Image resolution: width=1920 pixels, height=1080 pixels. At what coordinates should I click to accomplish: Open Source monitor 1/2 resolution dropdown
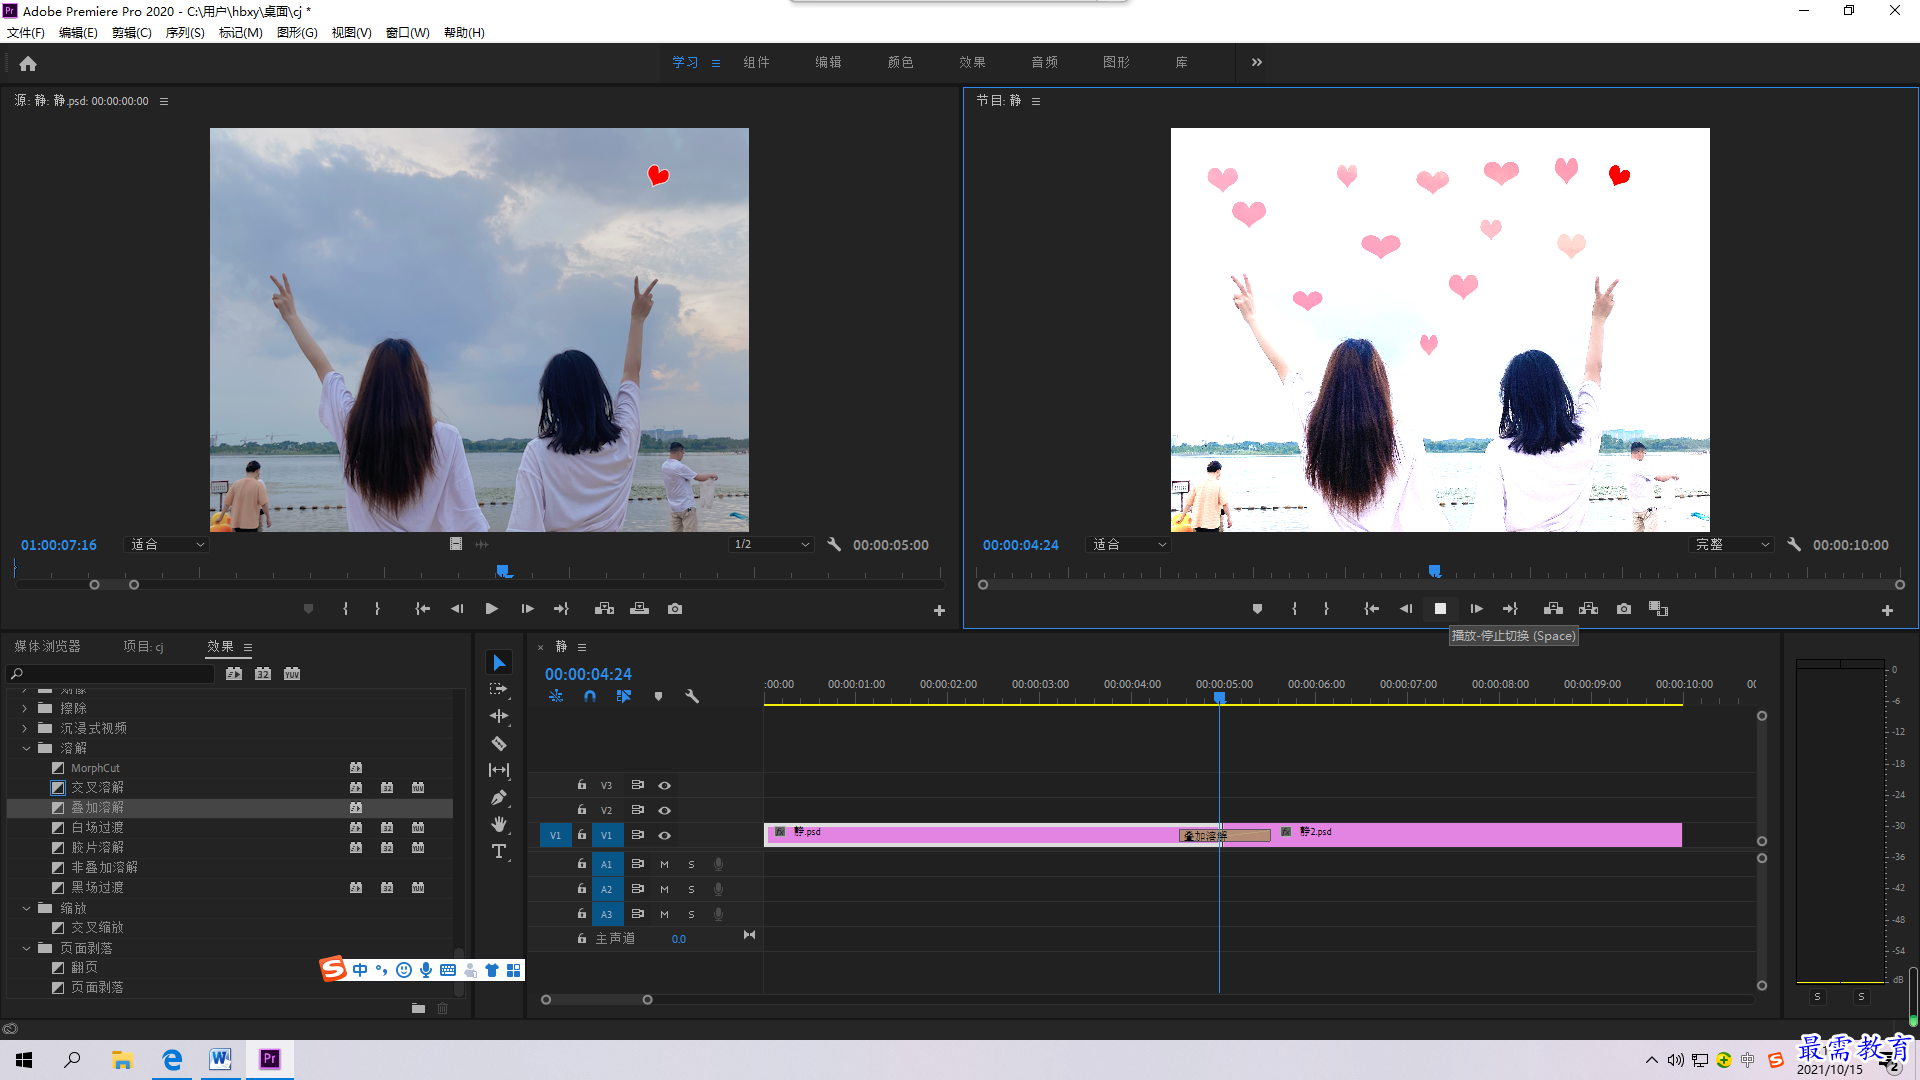pyautogui.click(x=771, y=545)
